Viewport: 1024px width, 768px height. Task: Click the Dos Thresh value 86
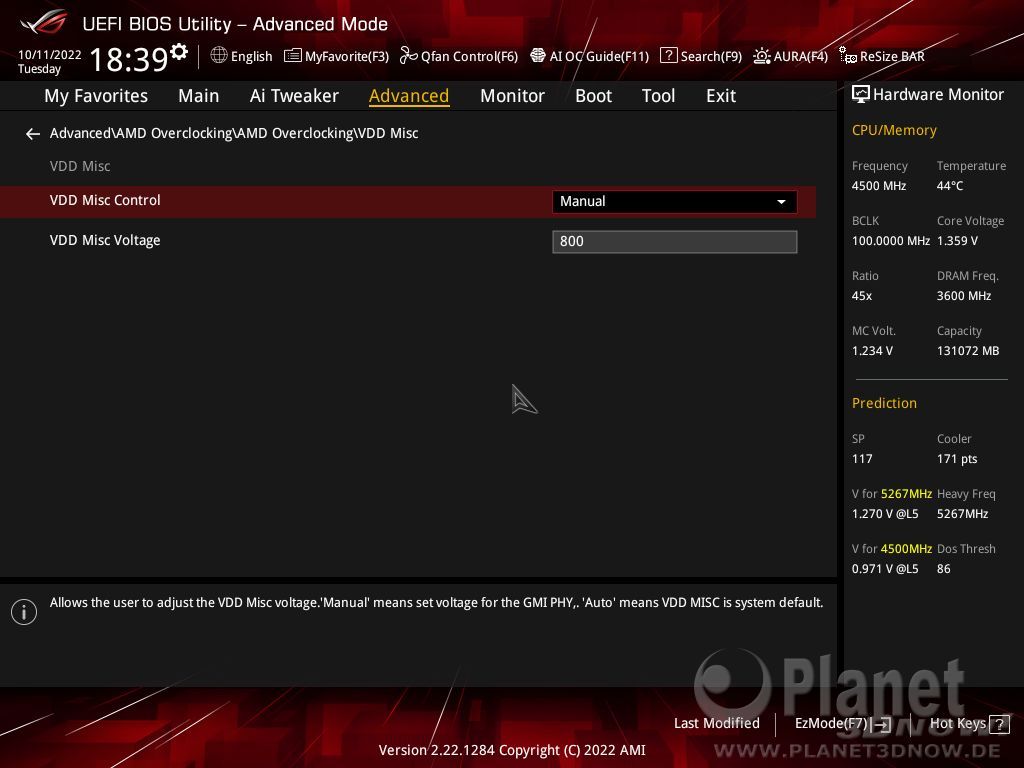[x=944, y=569]
